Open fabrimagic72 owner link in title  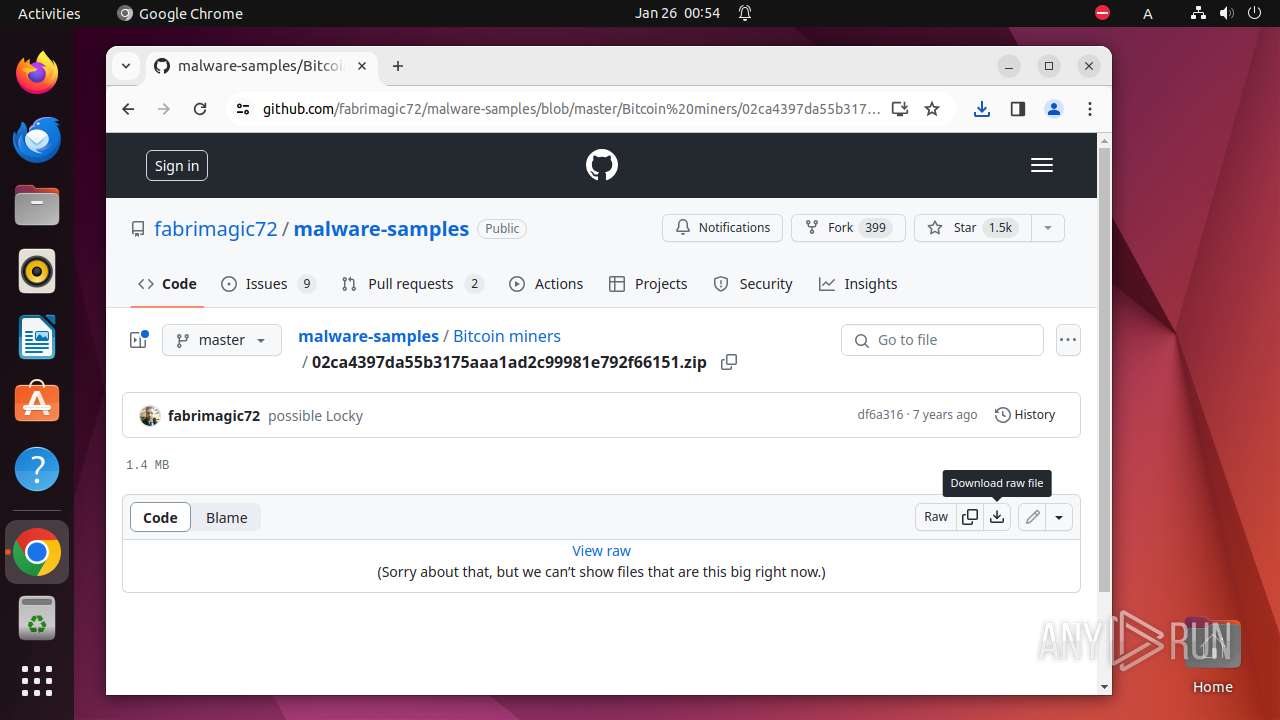(x=216, y=229)
